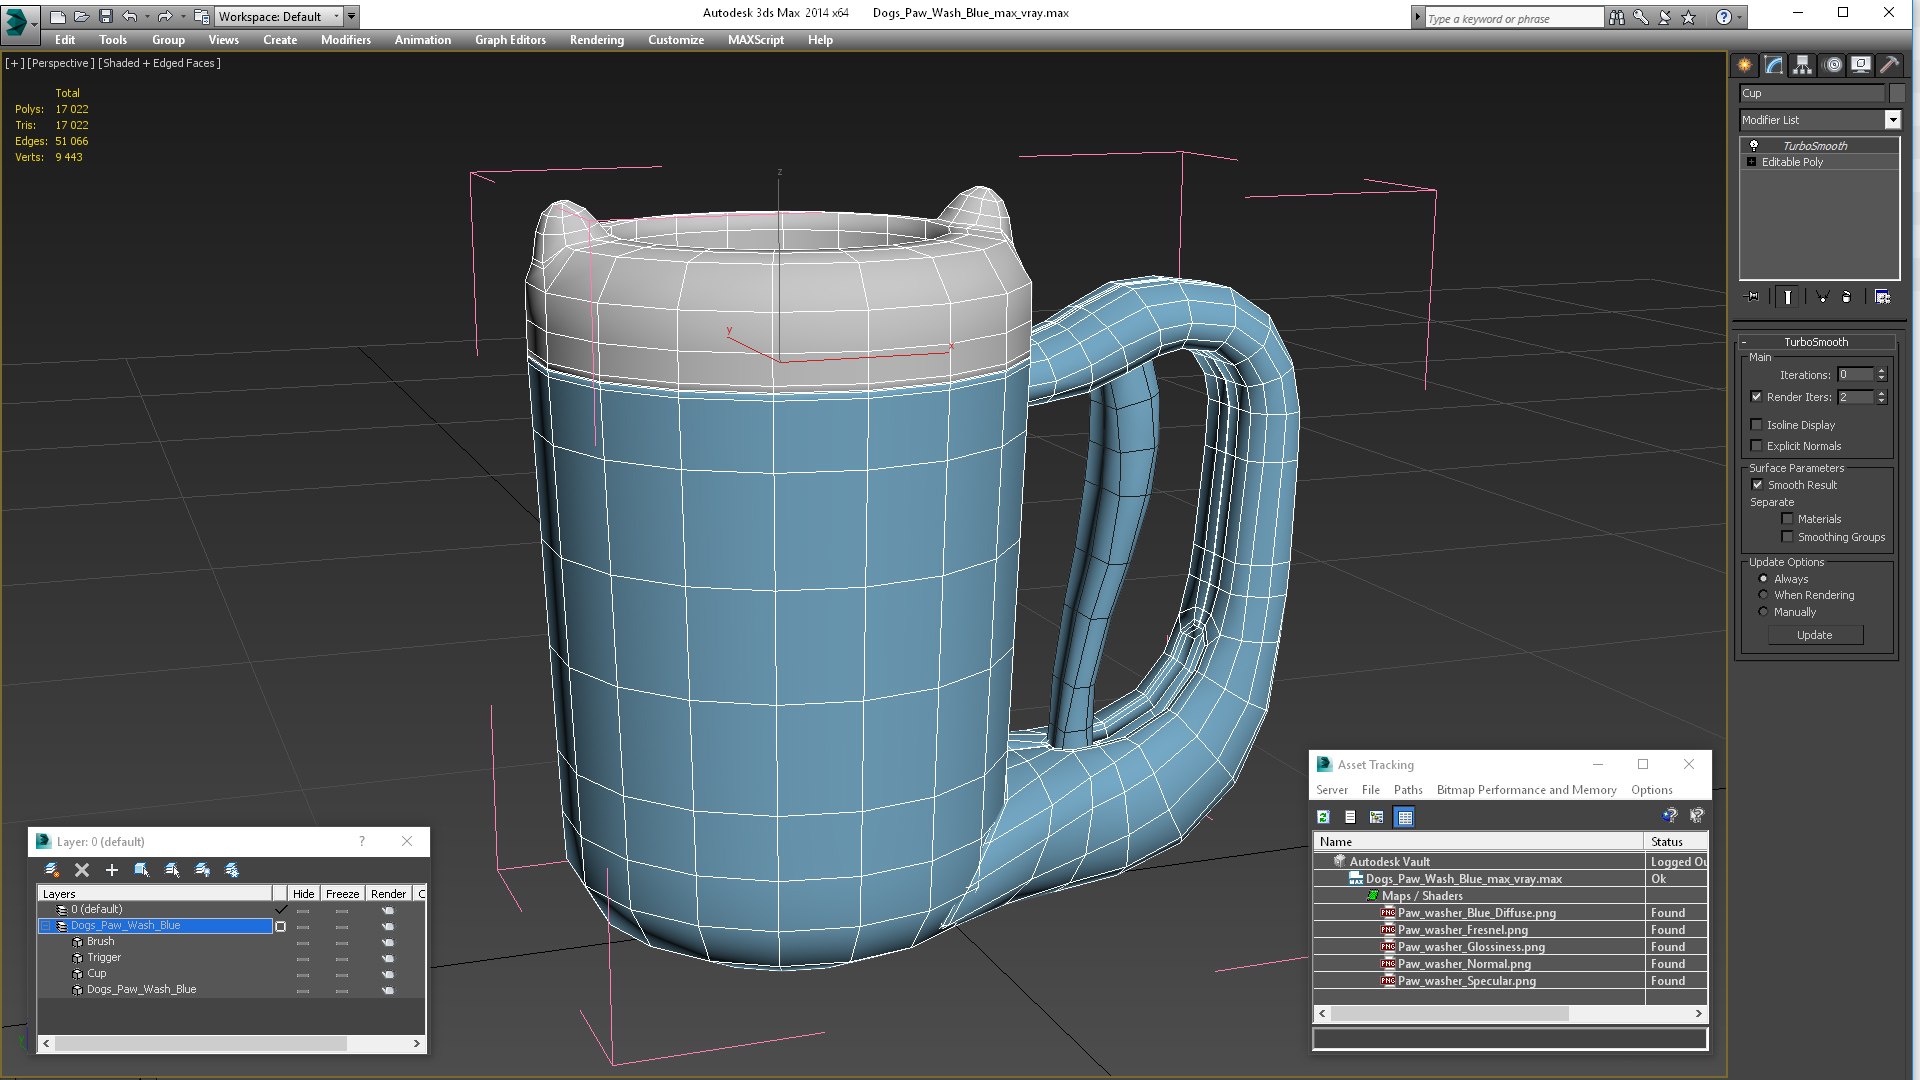
Task: Uncheck Smooth Result checkbox
Action: pyautogui.click(x=1757, y=485)
